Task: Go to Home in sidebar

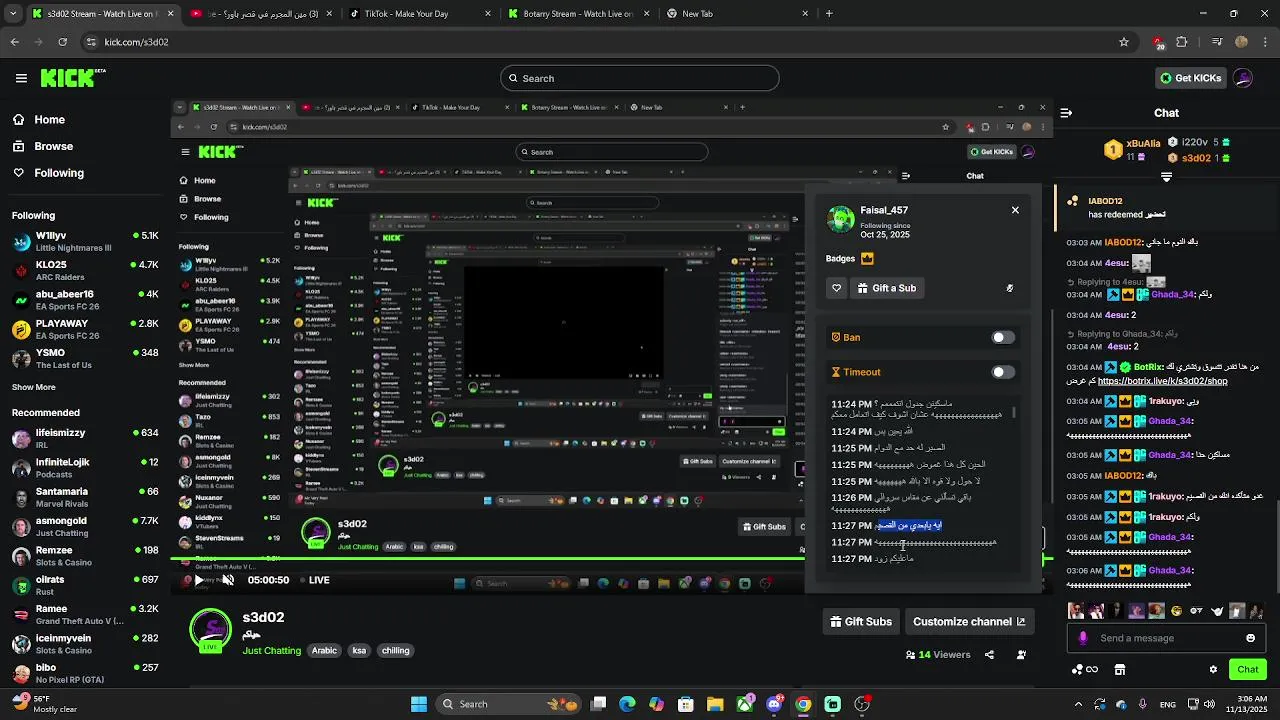Action: pos(39,120)
